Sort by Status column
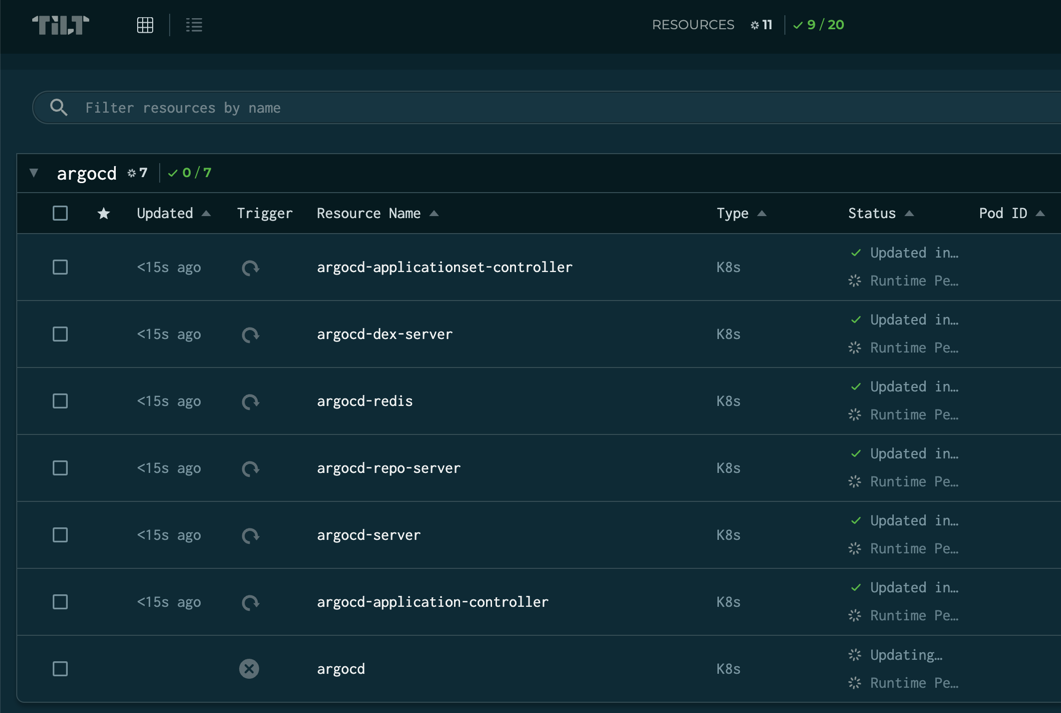 [x=881, y=214]
